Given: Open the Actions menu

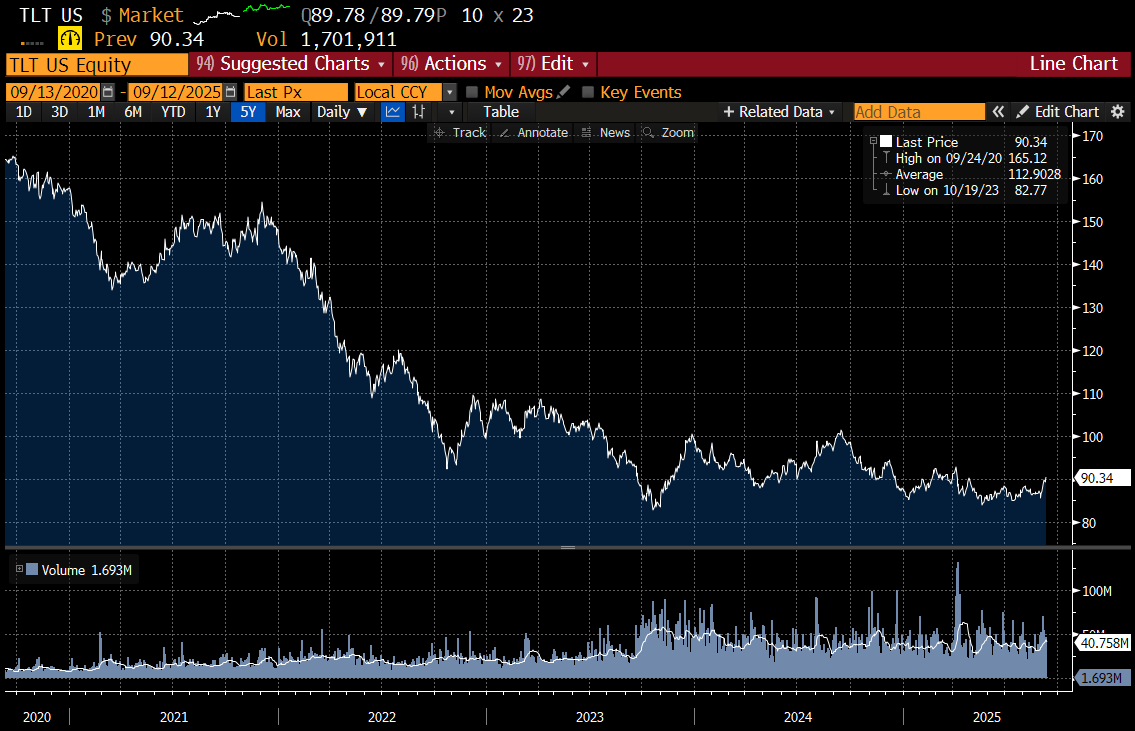Looking at the screenshot, I should point(451,64).
